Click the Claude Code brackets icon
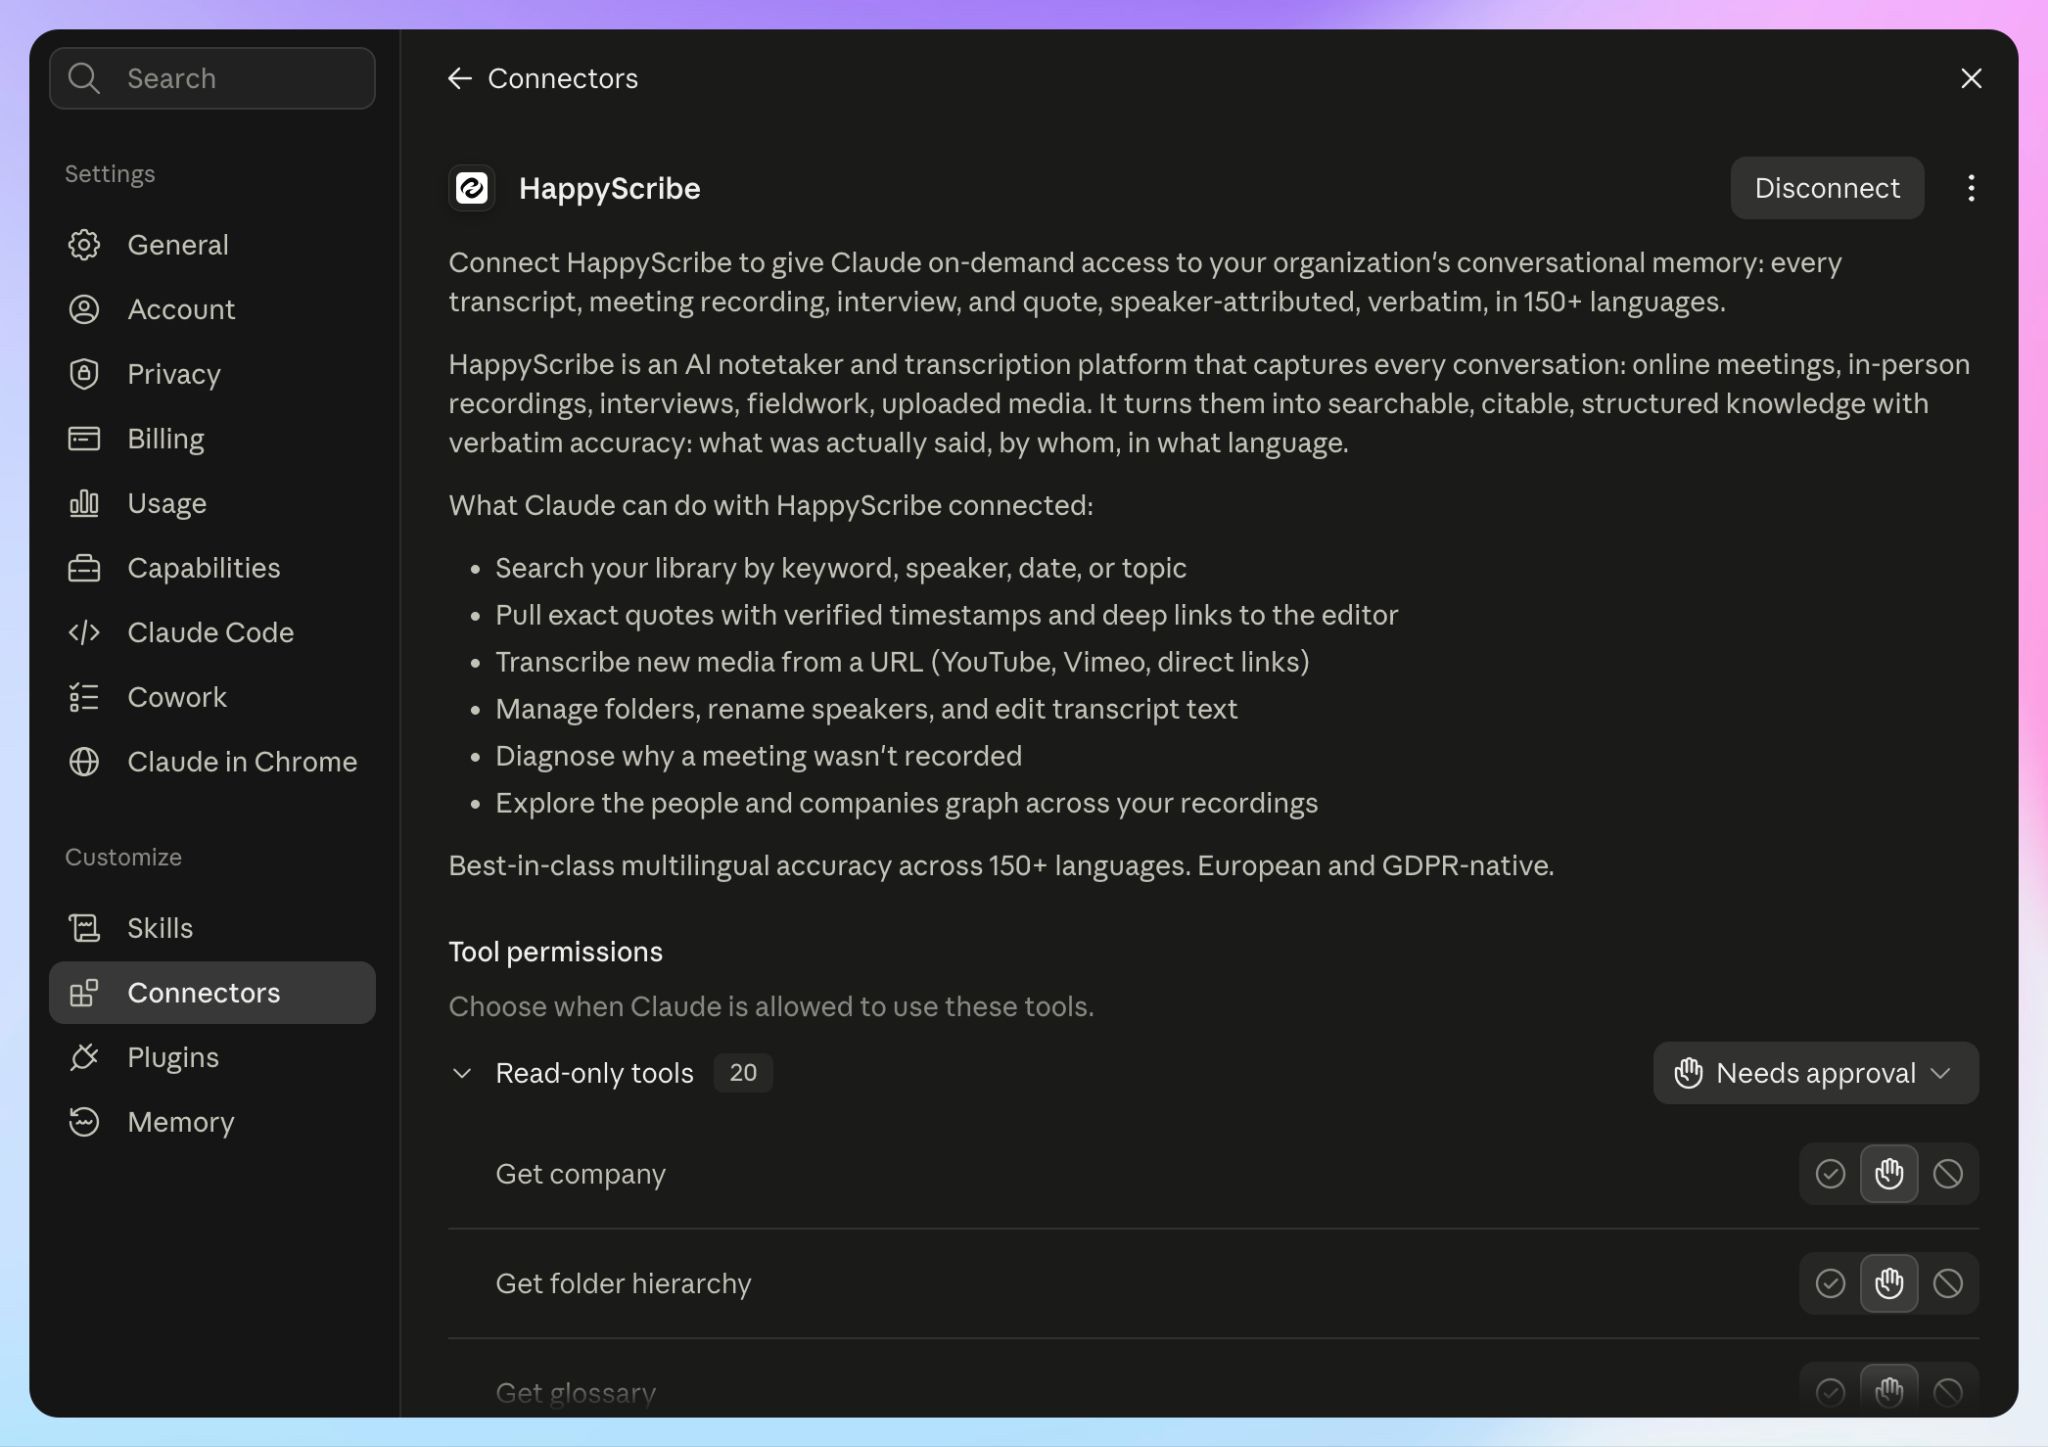 pos(84,632)
